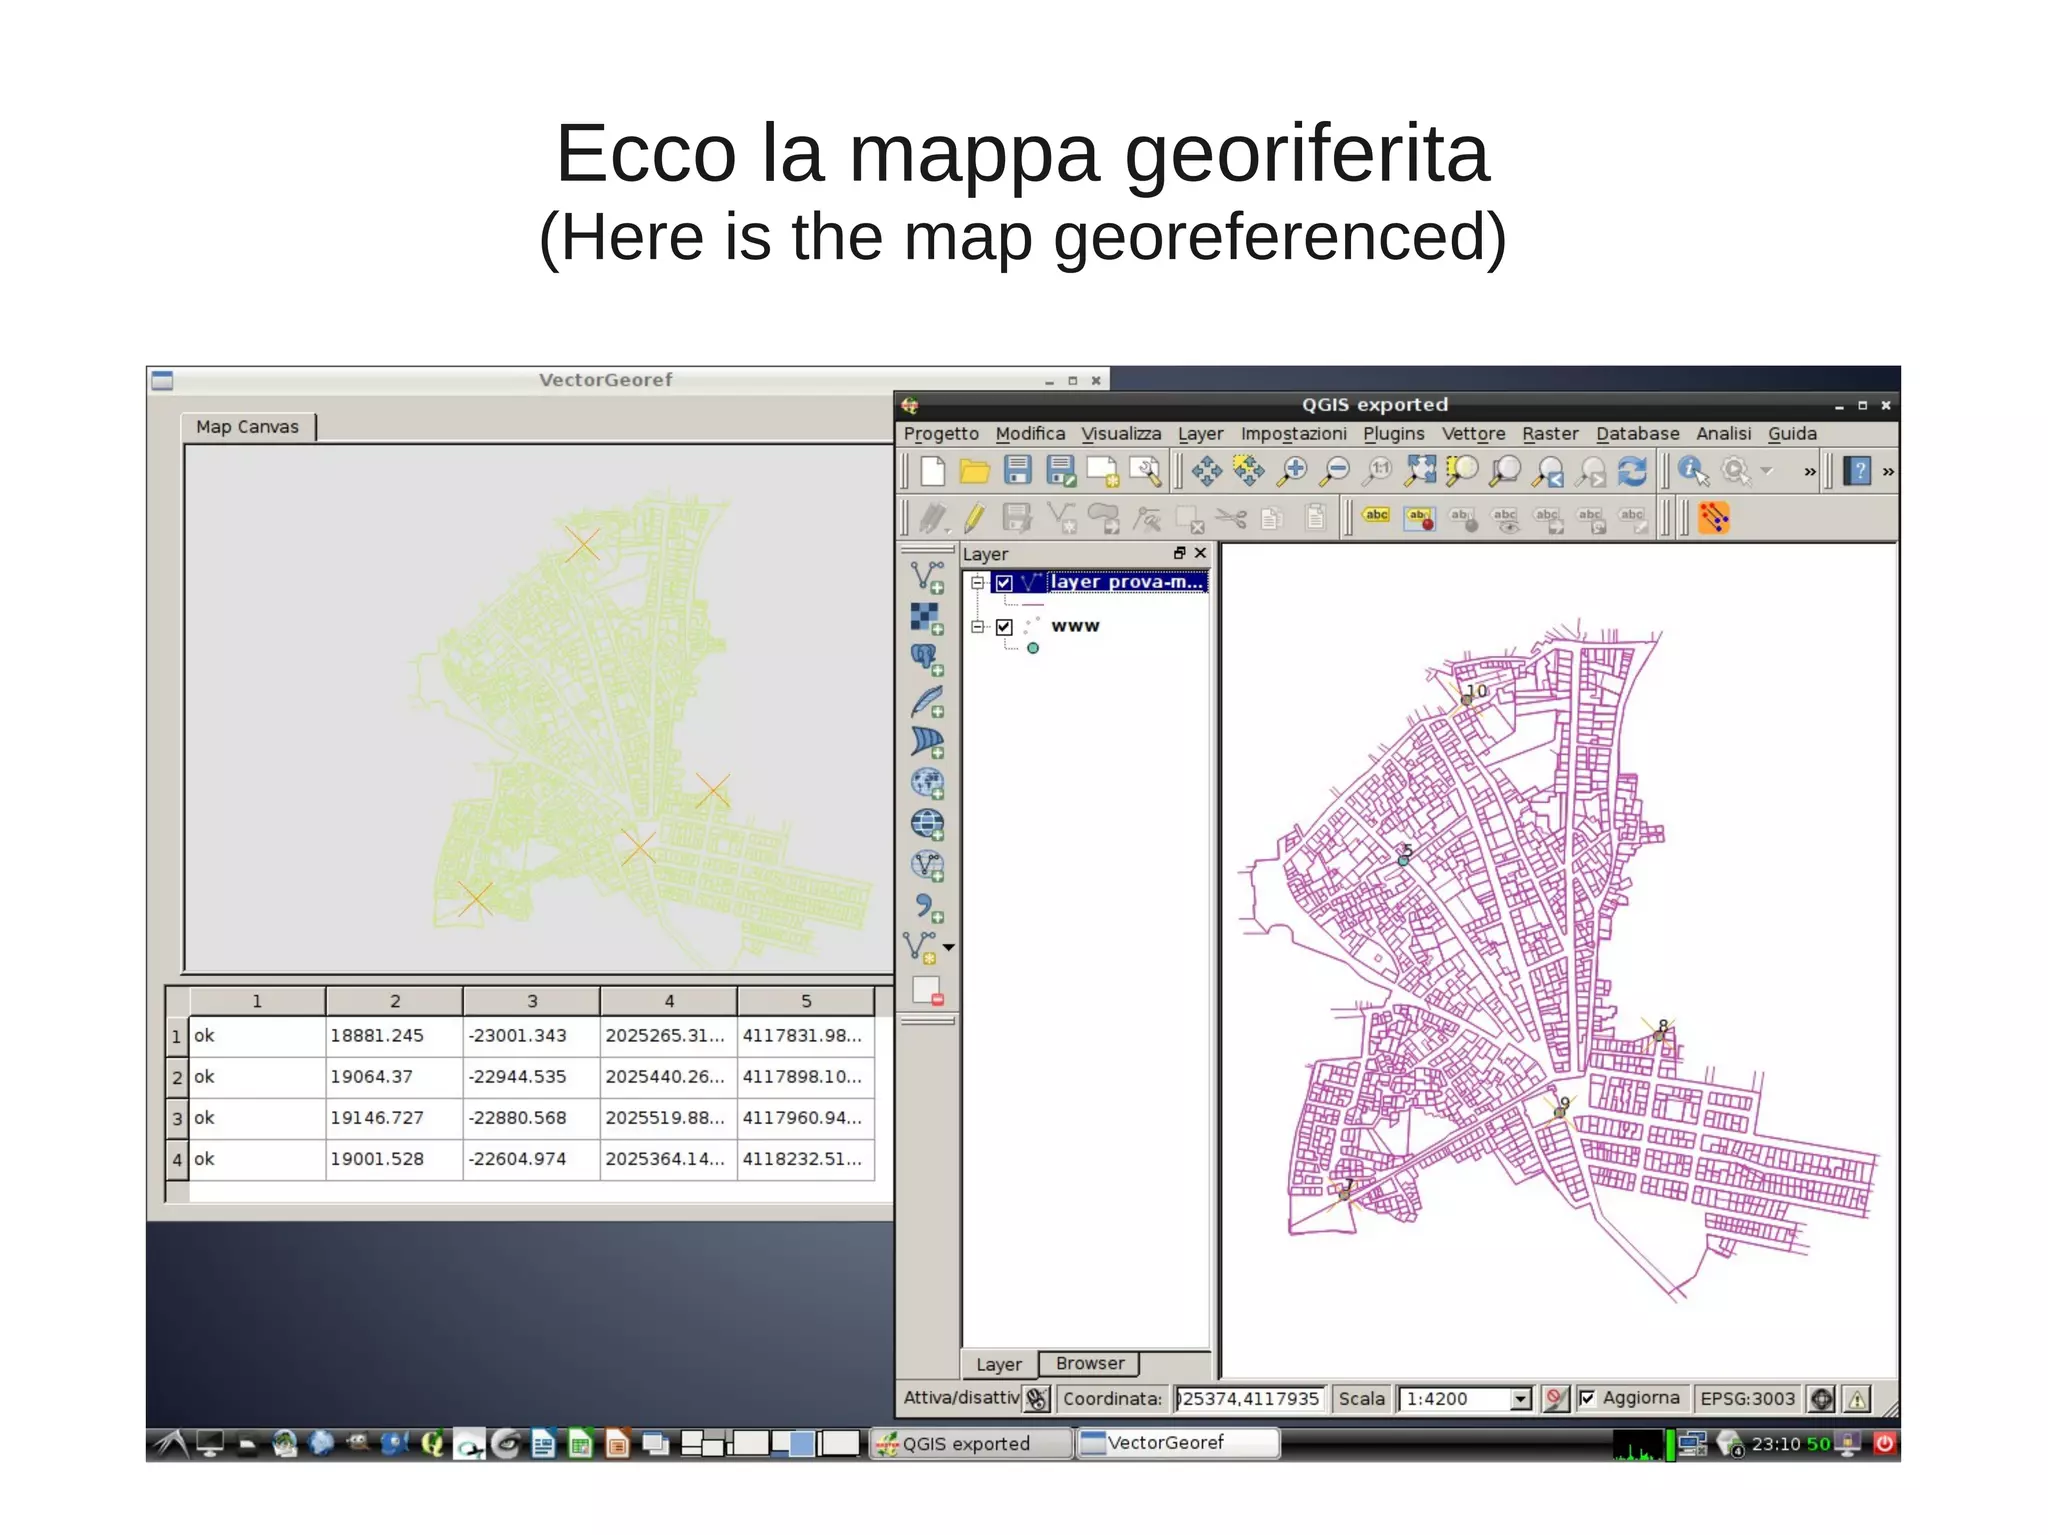The height and width of the screenshot is (1535, 2048).
Task: Expand hidden toolbar items chevron after Identify
Action: click(x=1809, y=472)
